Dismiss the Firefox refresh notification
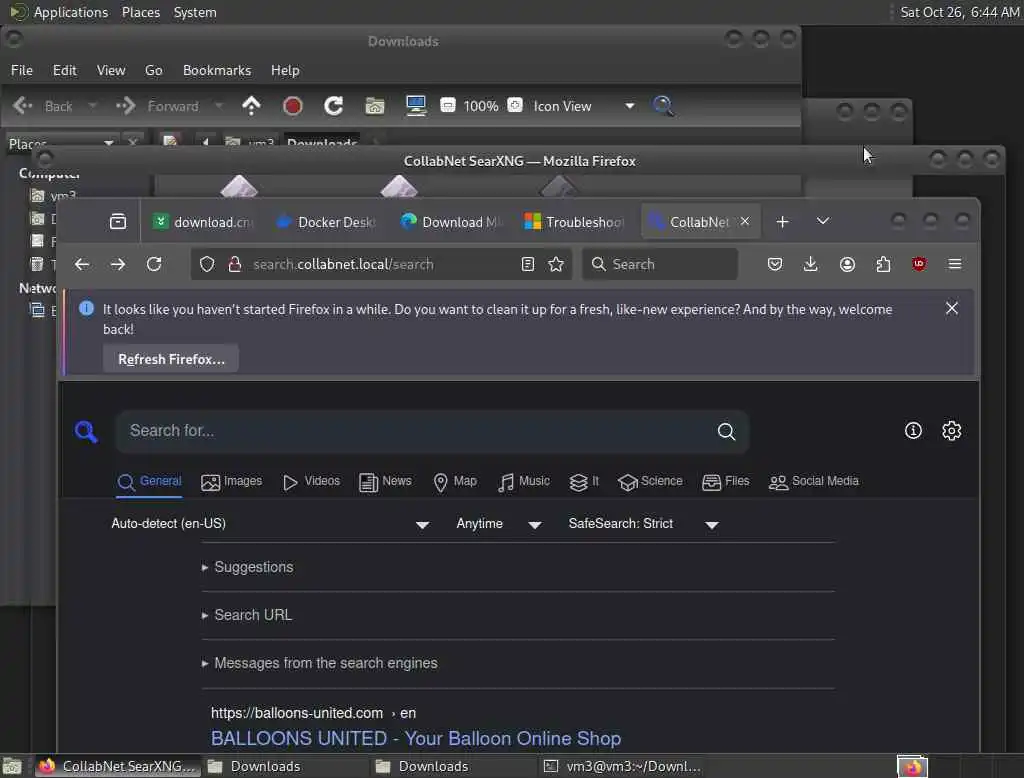 tap(952, 308)
